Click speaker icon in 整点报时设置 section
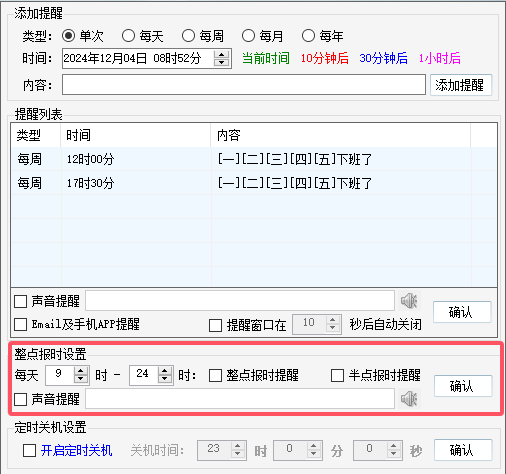 click(409, 399)
